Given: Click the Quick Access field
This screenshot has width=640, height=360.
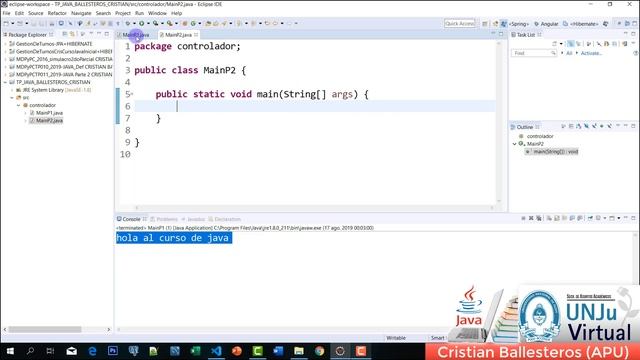Looking at the screenshot, I should coord(460,24).
